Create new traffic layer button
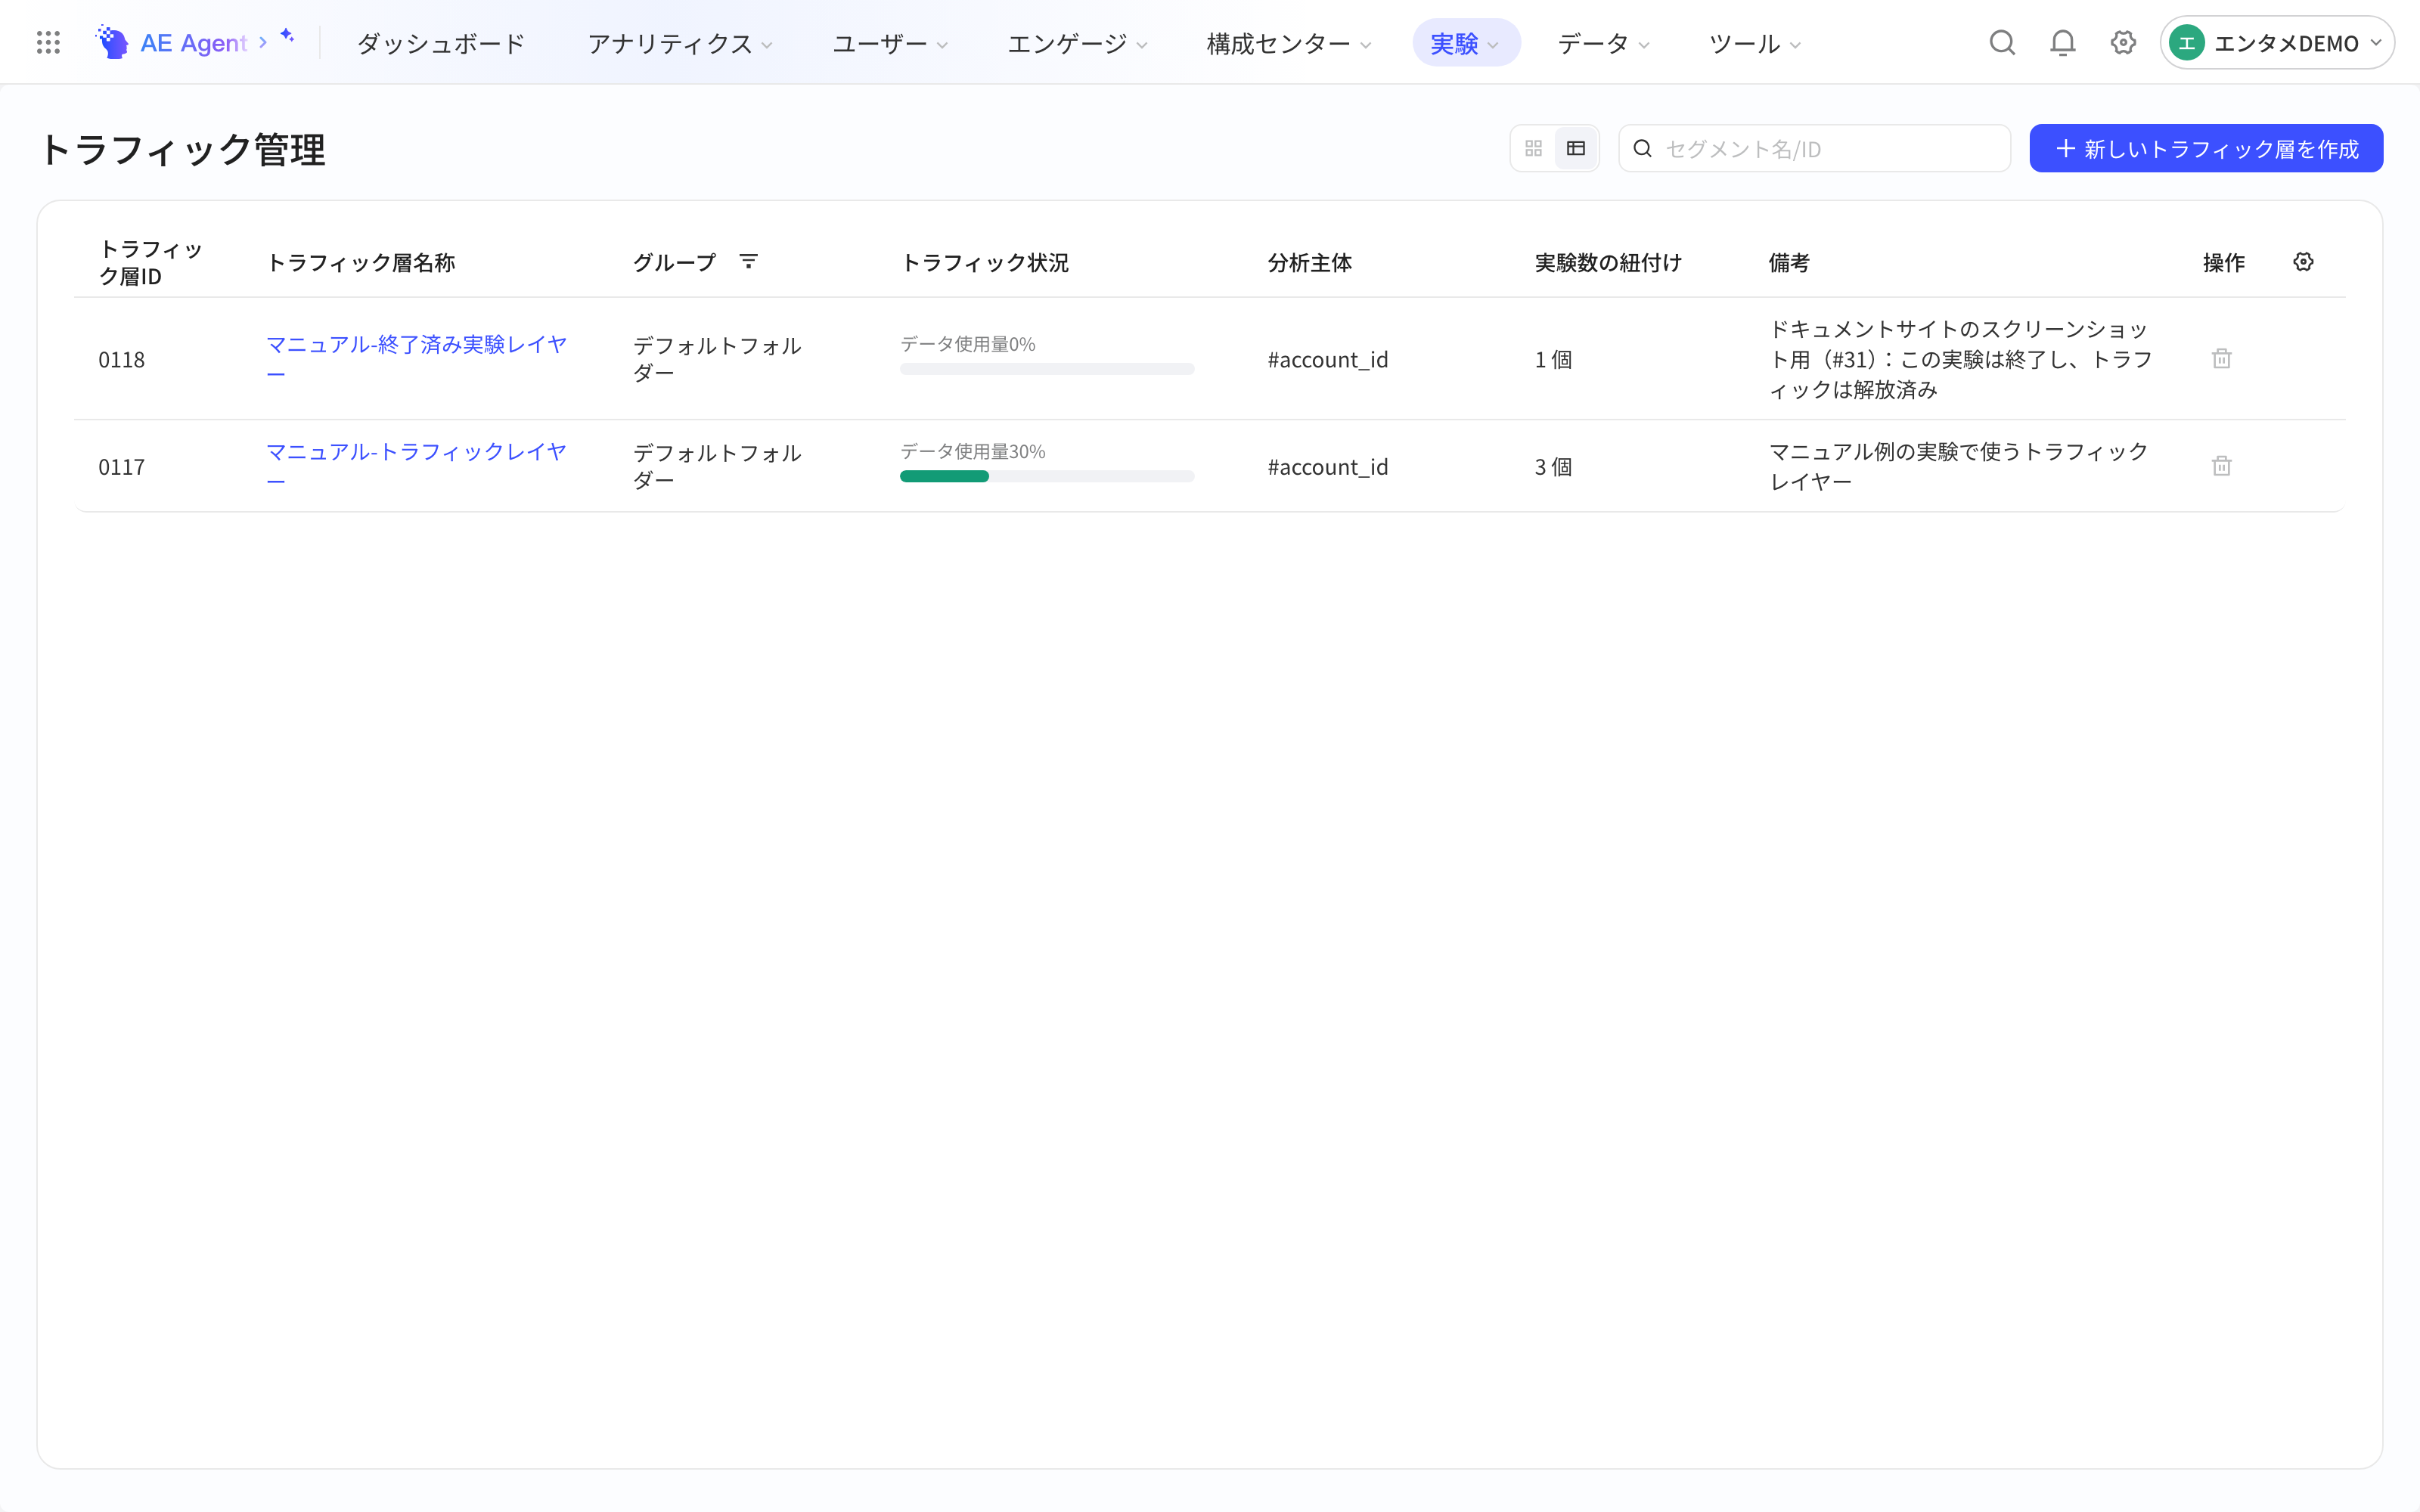This screenshot has height=1512, width=2420. (x=2206, y=149)
